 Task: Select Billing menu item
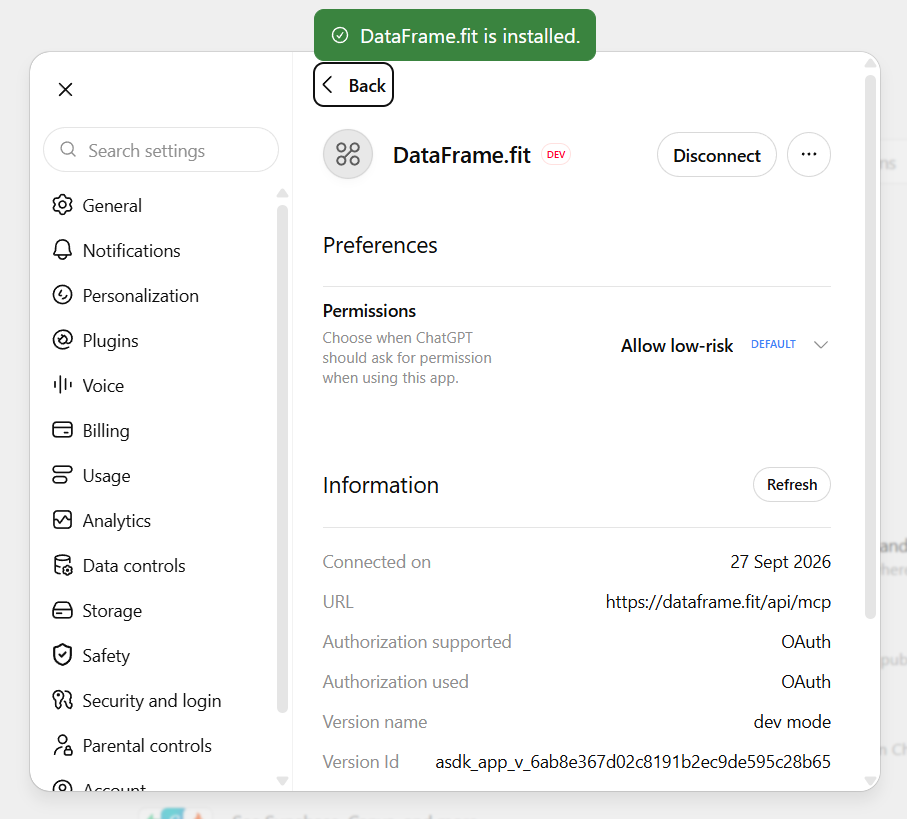[x=106, y=431]
